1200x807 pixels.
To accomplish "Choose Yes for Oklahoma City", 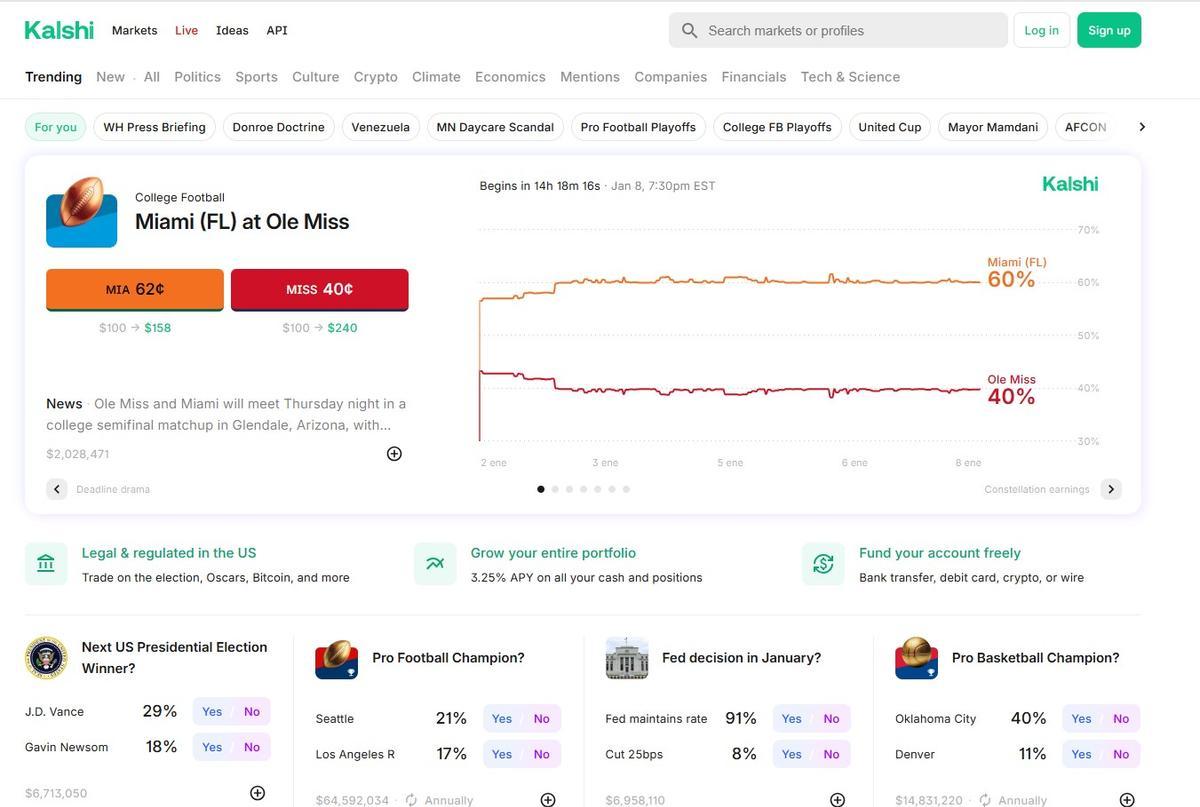I will (x=1081, y=719).
